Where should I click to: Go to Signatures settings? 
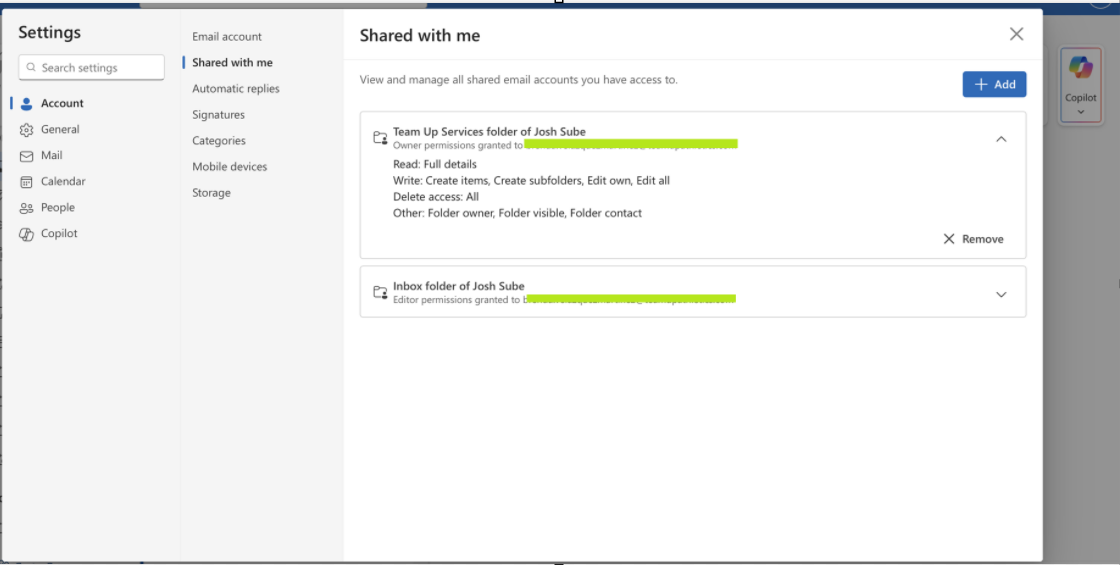[219, 115]
